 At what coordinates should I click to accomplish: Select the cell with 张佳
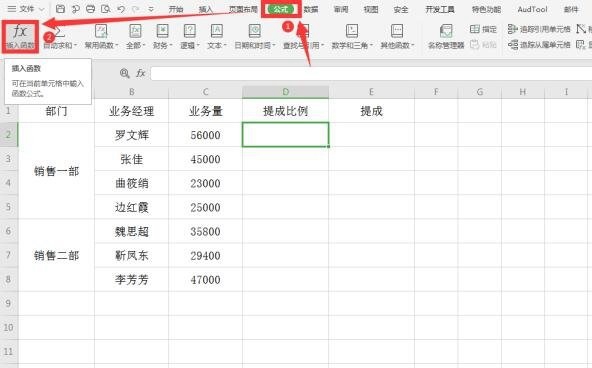(132, 159)
